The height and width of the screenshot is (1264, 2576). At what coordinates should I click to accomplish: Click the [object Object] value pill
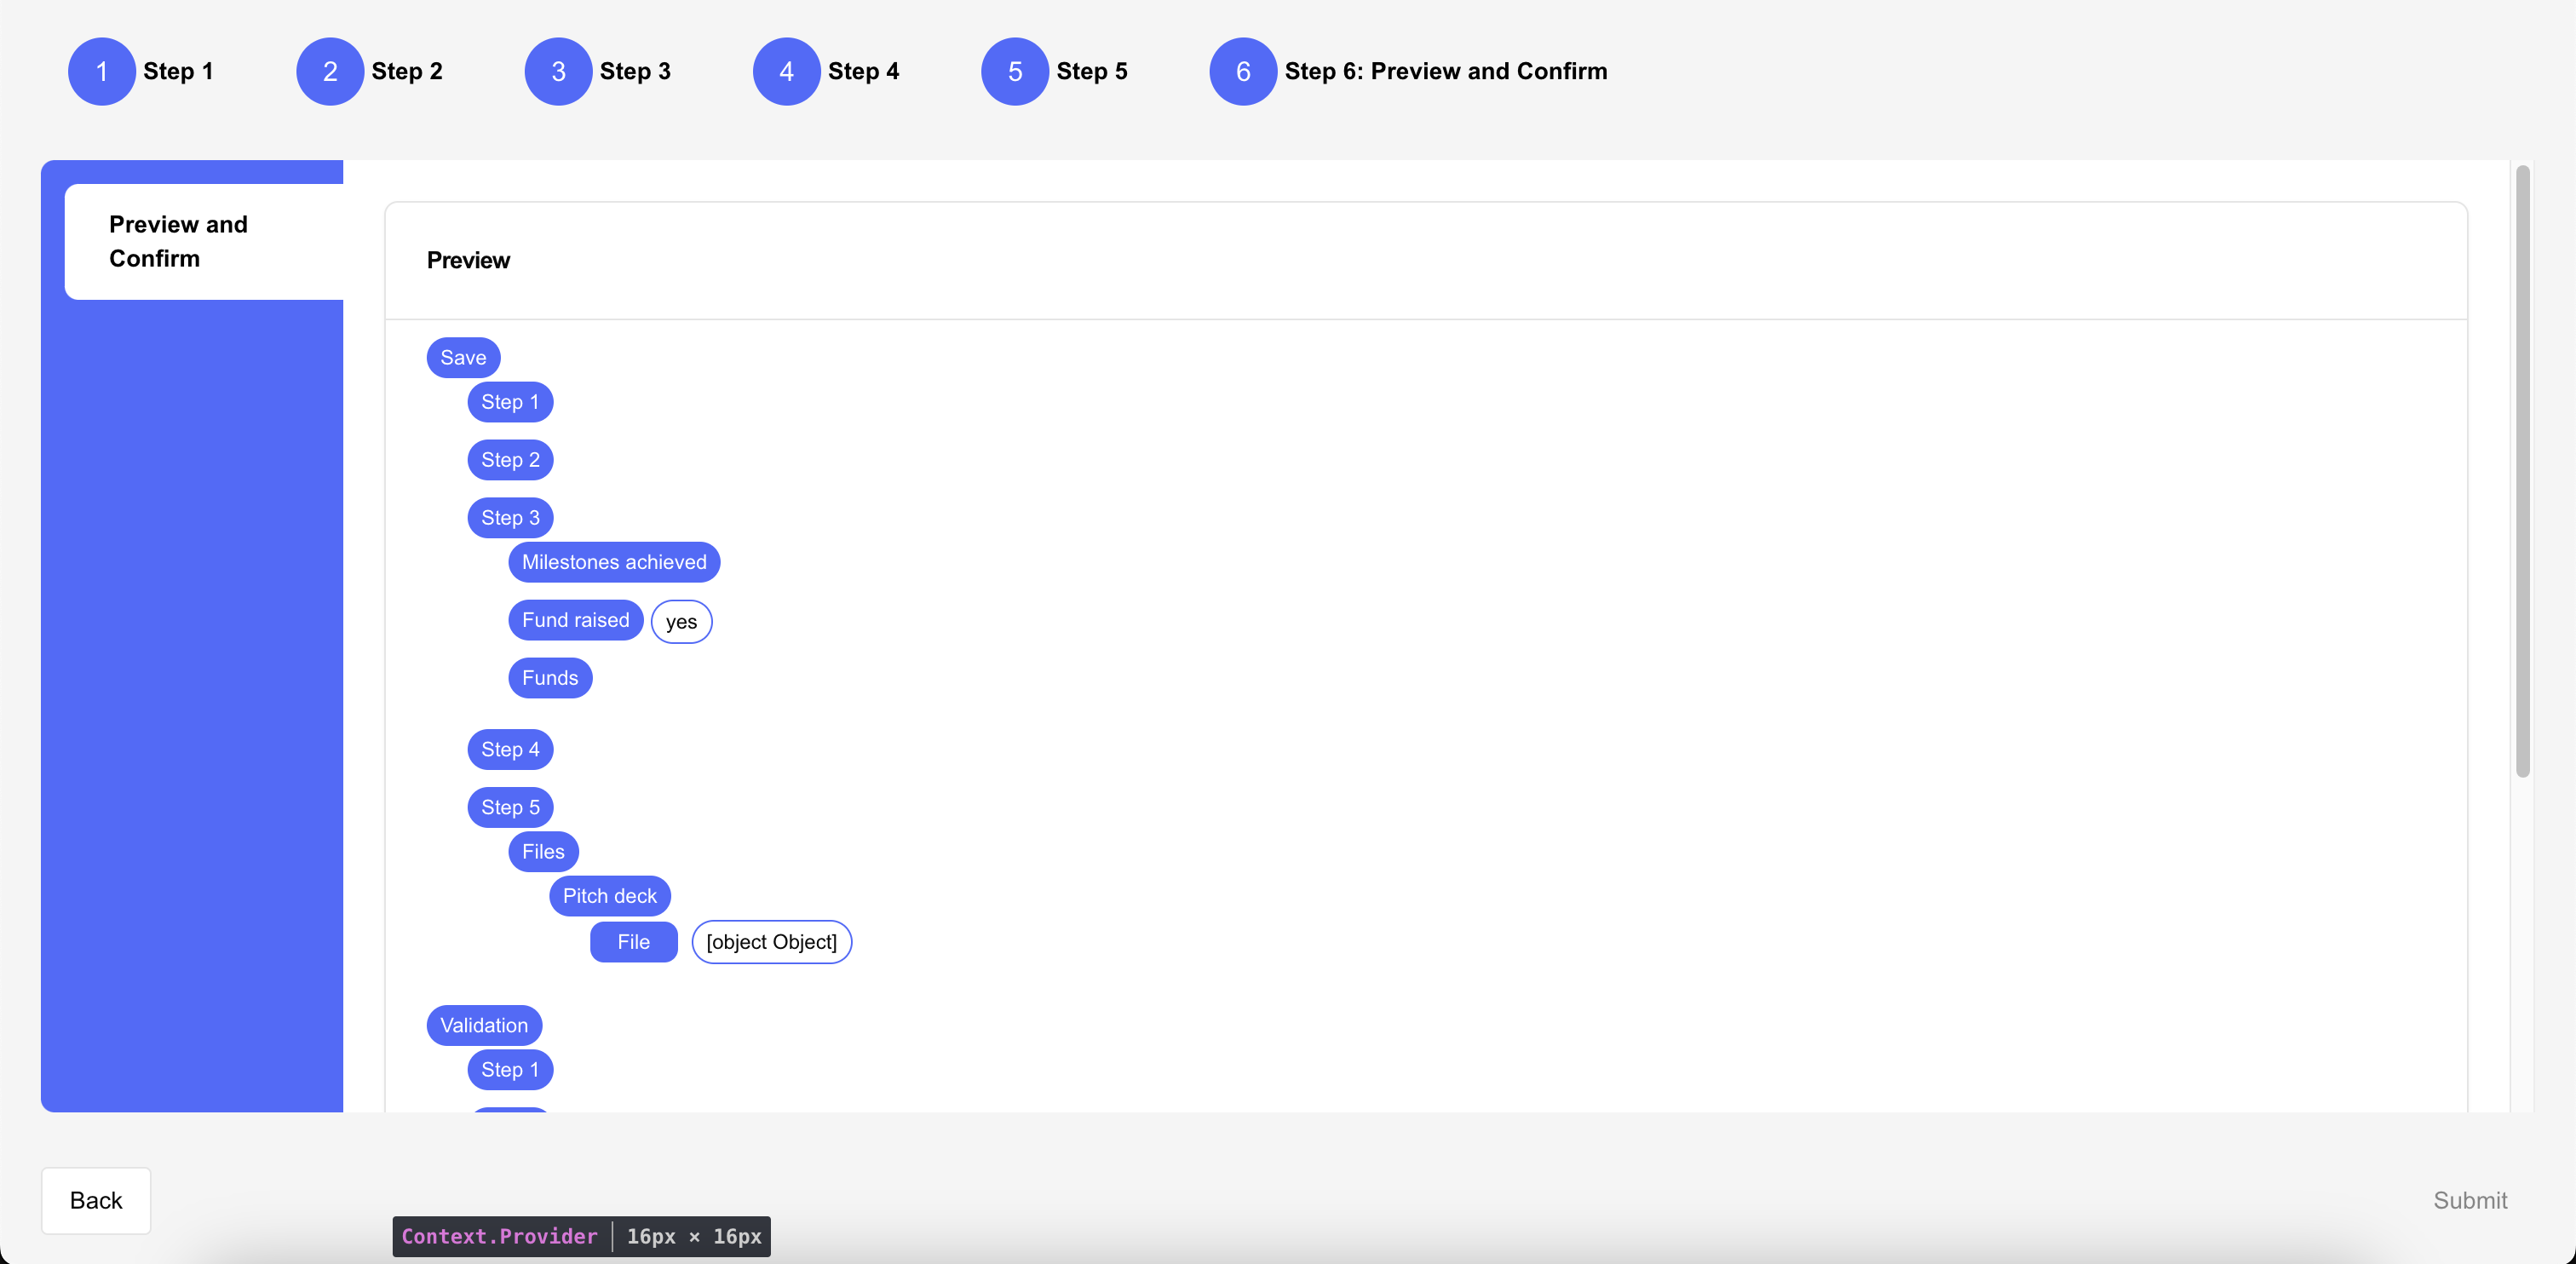click(x=771, y=942)
